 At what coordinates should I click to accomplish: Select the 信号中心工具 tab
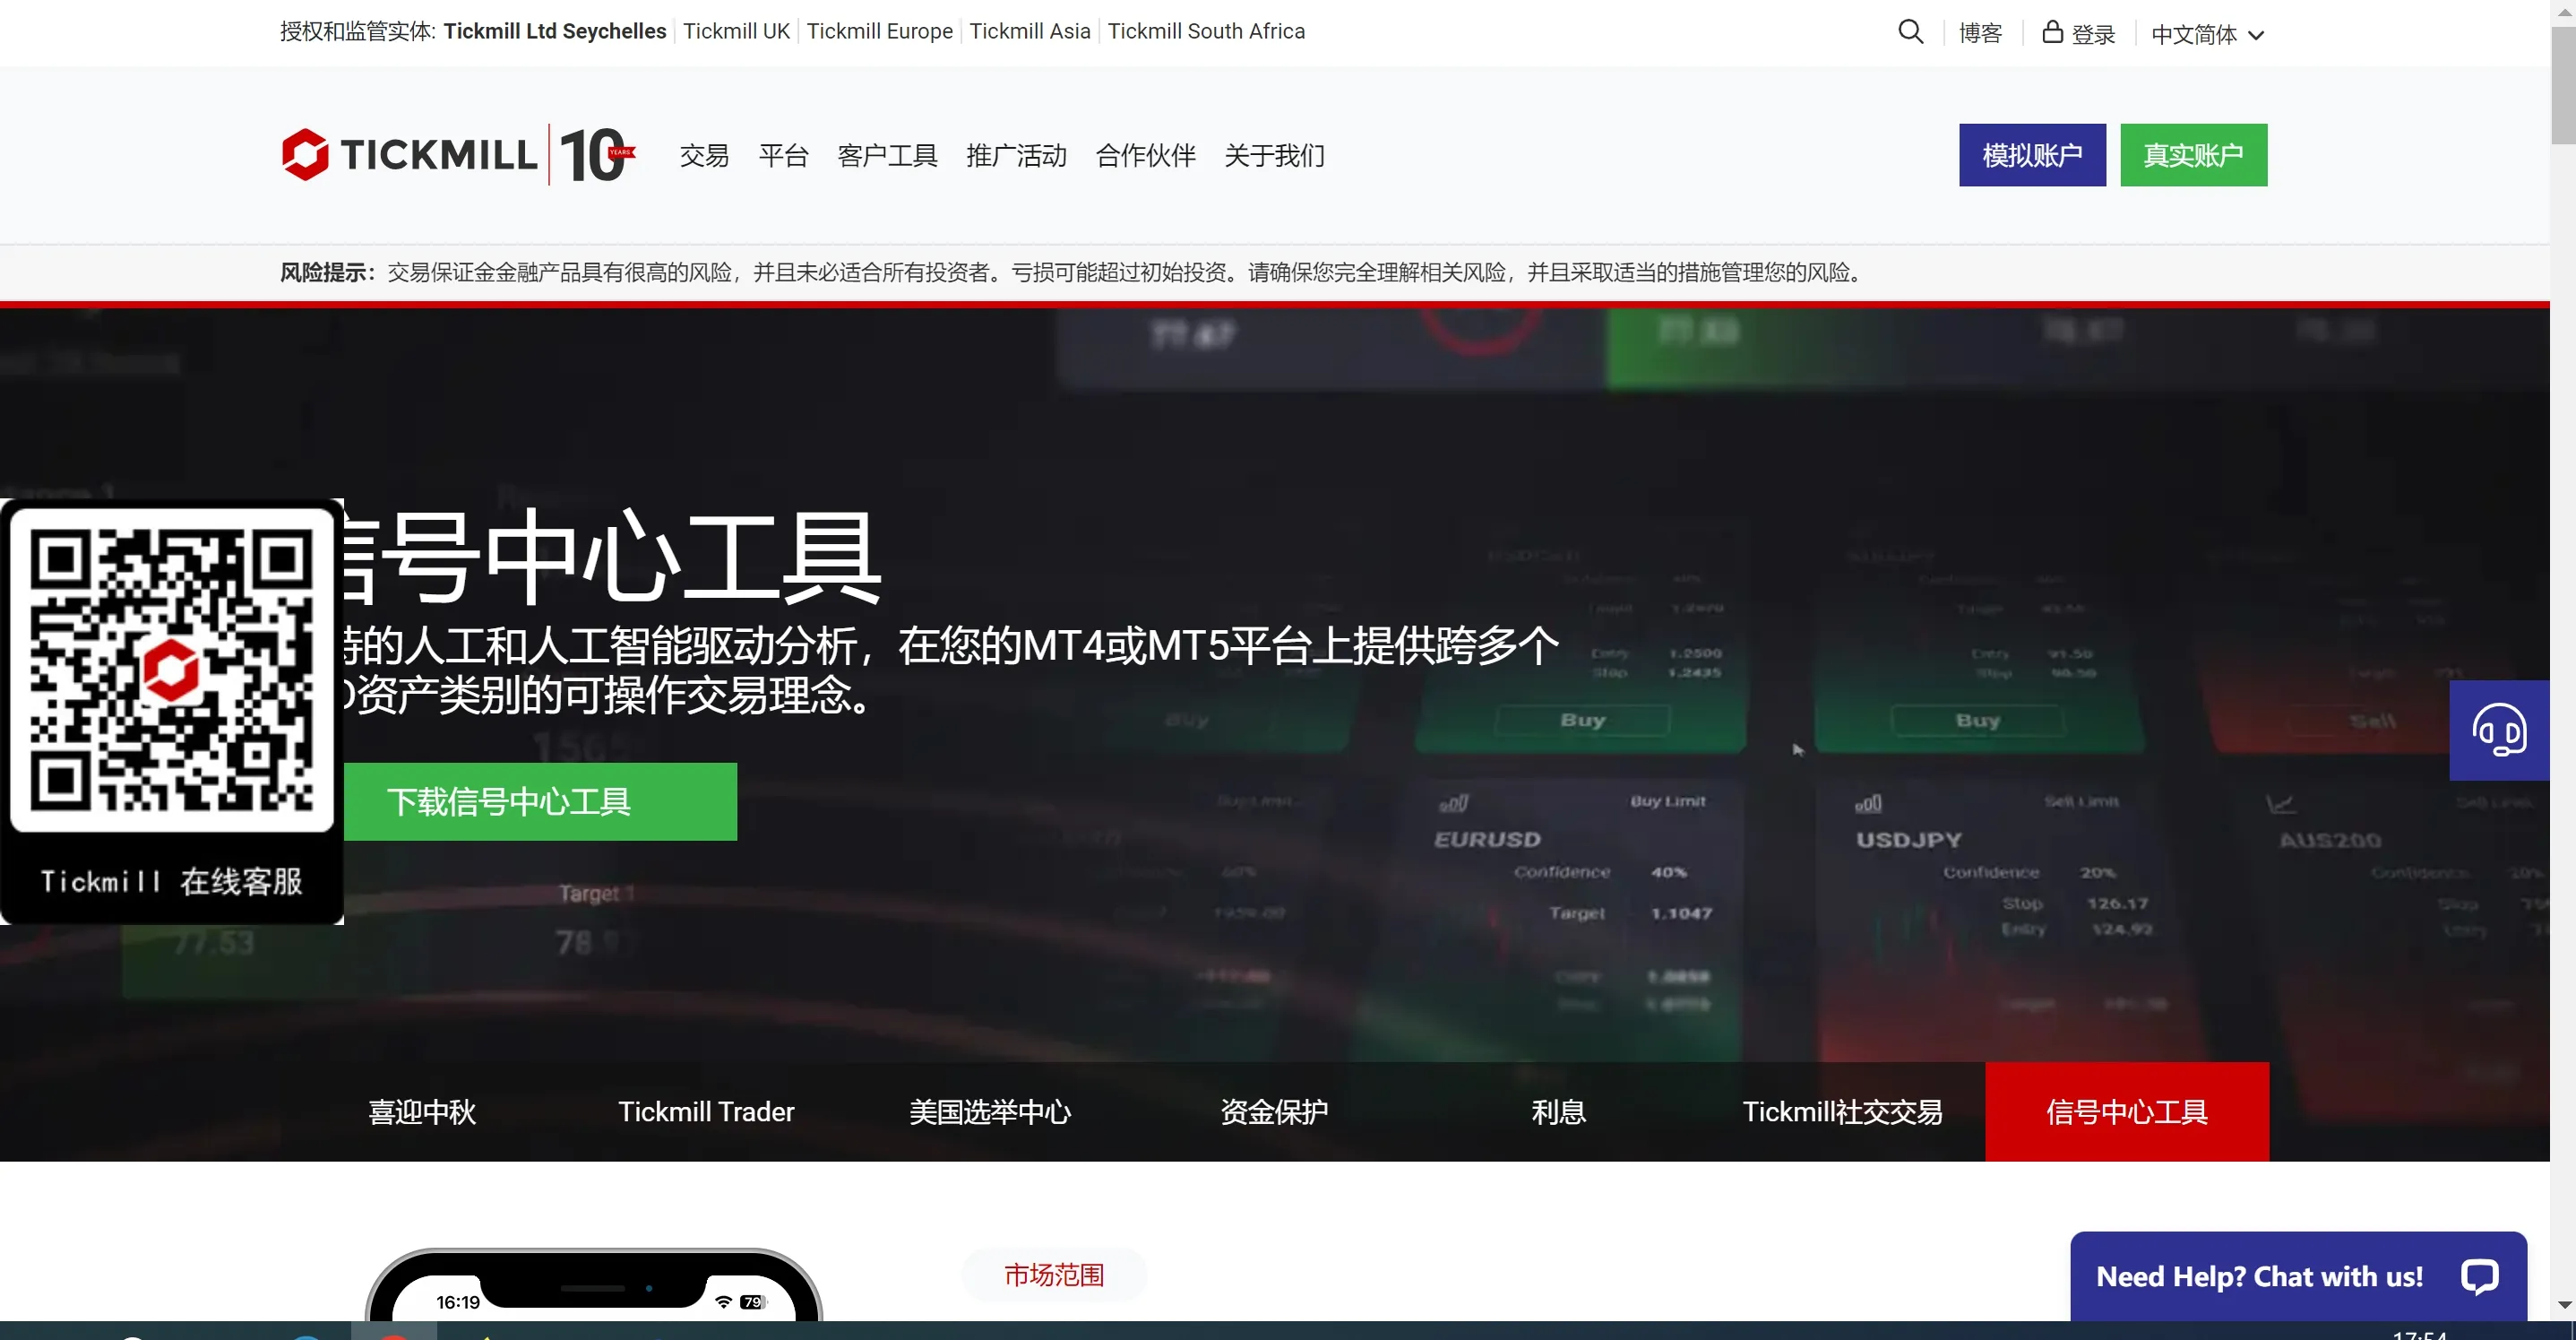tap(2127, 1112)
